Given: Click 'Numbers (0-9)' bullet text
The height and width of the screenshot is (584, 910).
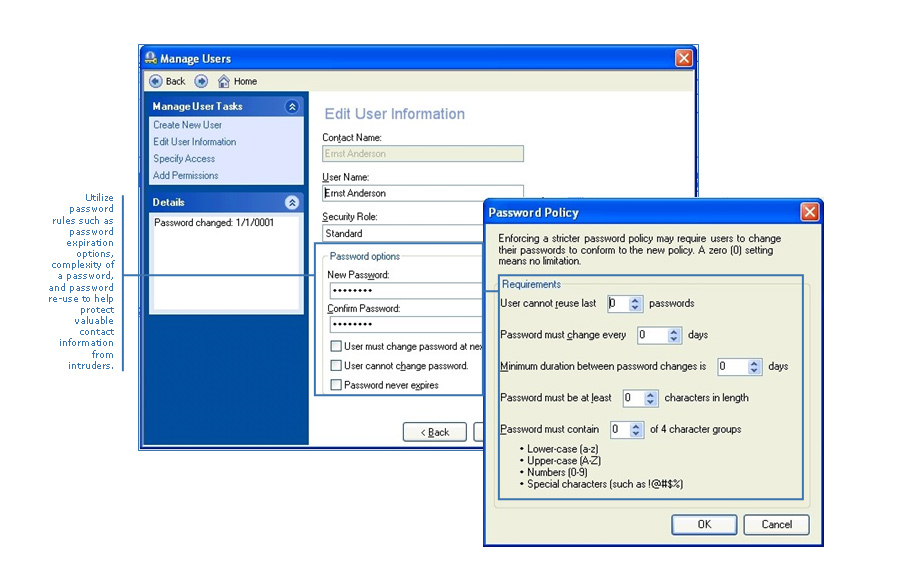Looking at the screenshot, I should 557,473.
